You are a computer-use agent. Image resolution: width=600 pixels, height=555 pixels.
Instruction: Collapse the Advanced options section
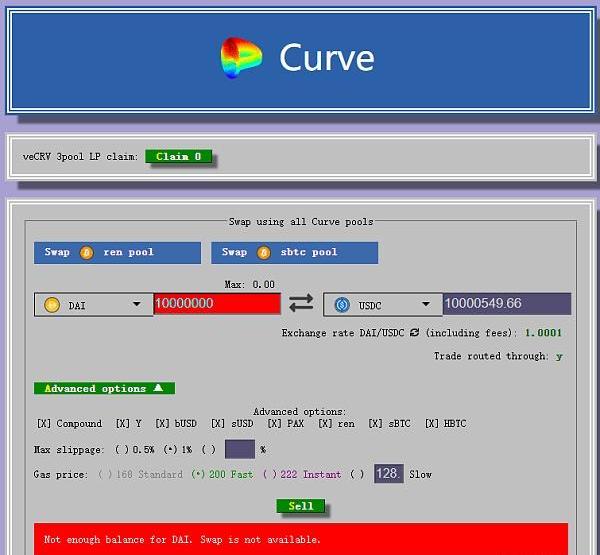point(104,388)
